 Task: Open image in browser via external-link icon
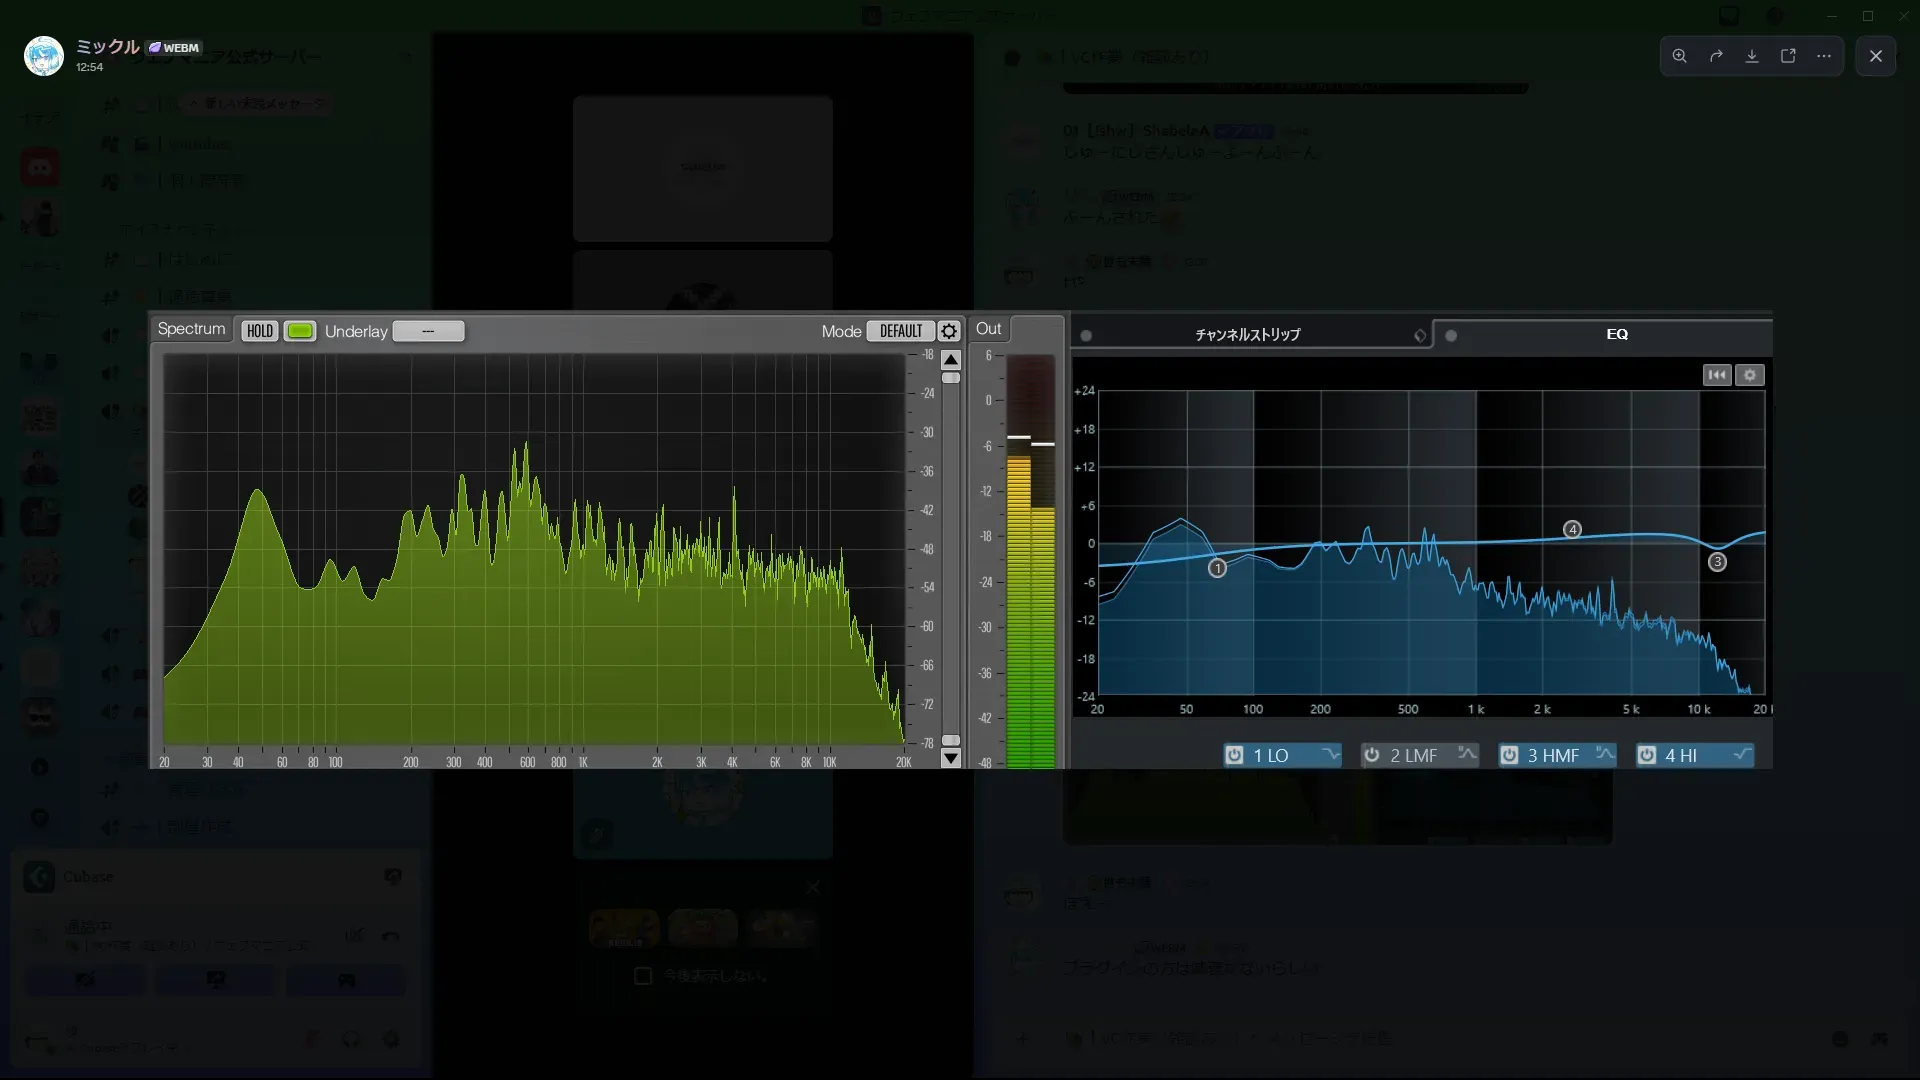pyautogui.click(x=1788, y=56)
